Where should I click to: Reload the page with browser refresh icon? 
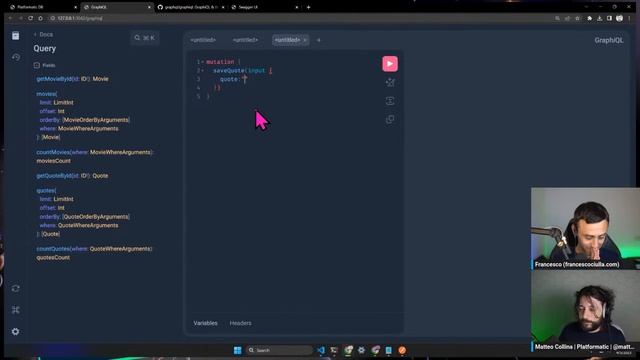point(31,18)
